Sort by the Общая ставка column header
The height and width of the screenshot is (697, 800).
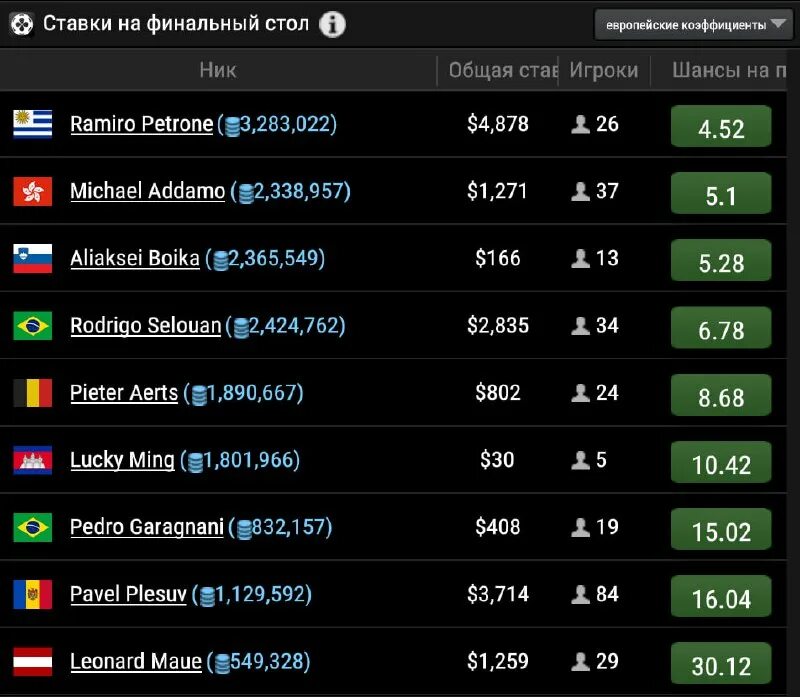502,70
